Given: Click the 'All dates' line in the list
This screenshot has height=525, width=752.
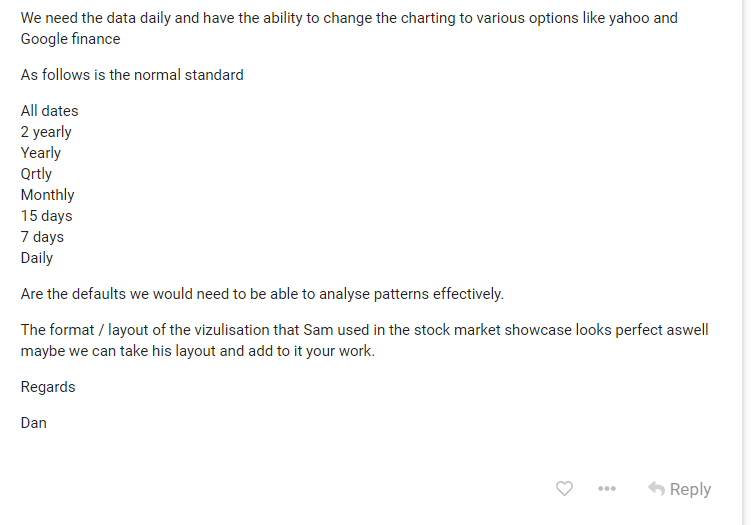Looking at the screenshot, I should [x=49, y=111].
